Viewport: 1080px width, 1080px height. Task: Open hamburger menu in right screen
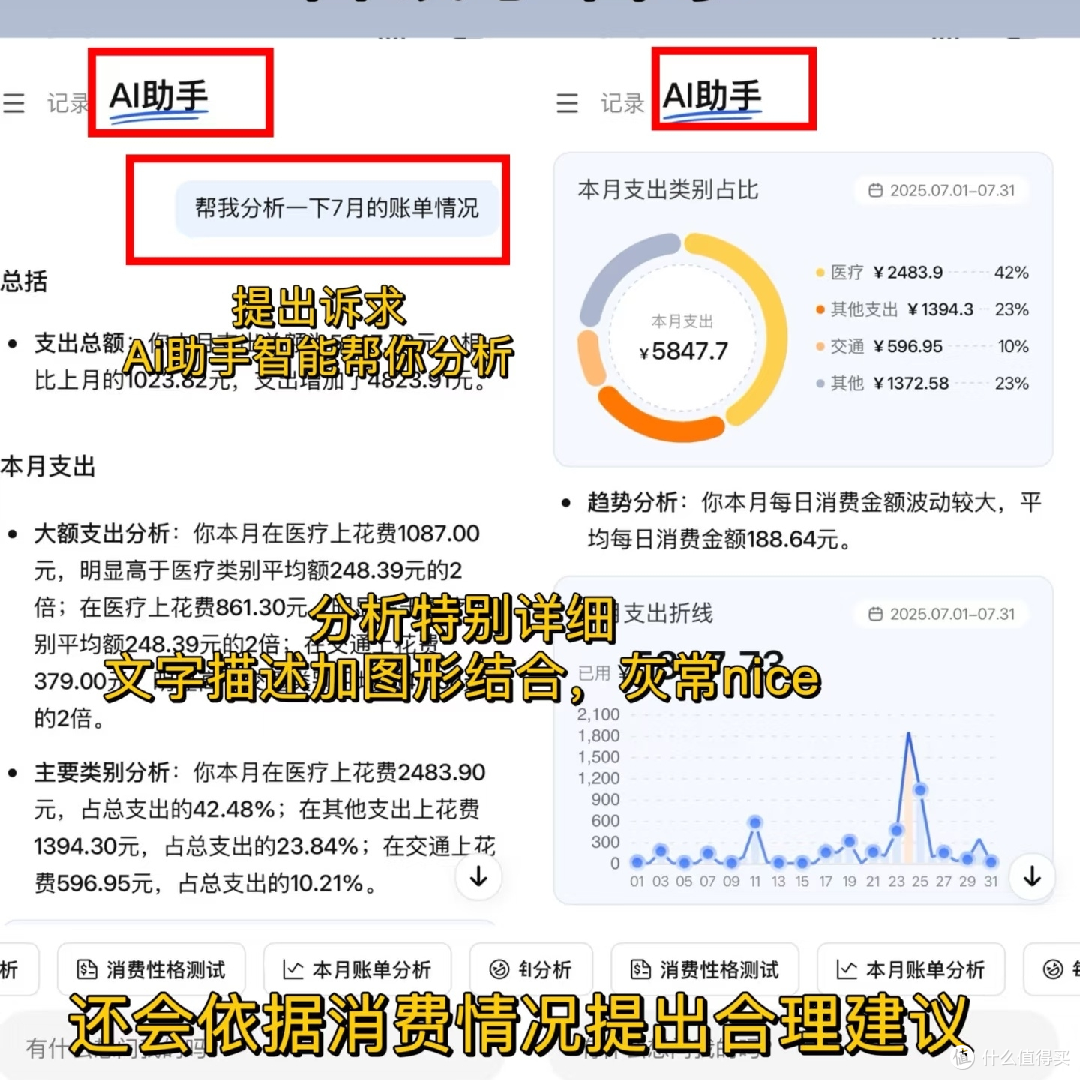[567, 103]
